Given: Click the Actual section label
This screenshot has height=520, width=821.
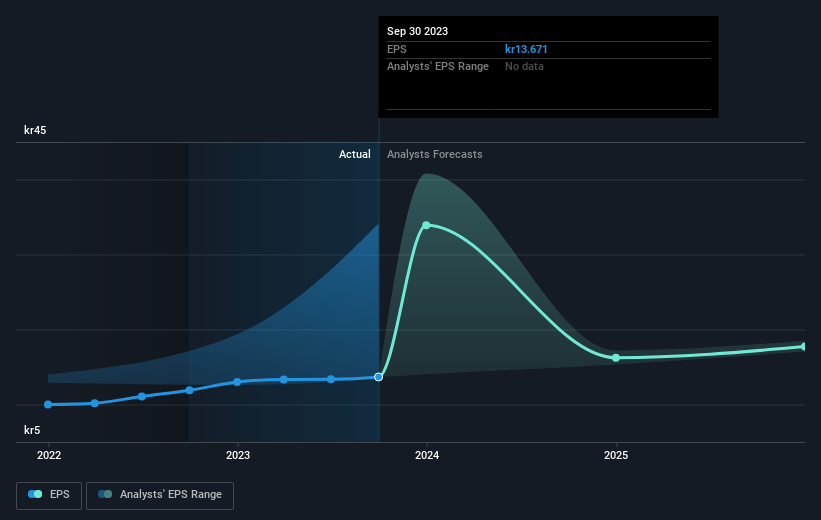Looking at the screenshot, I should (354, 154).
